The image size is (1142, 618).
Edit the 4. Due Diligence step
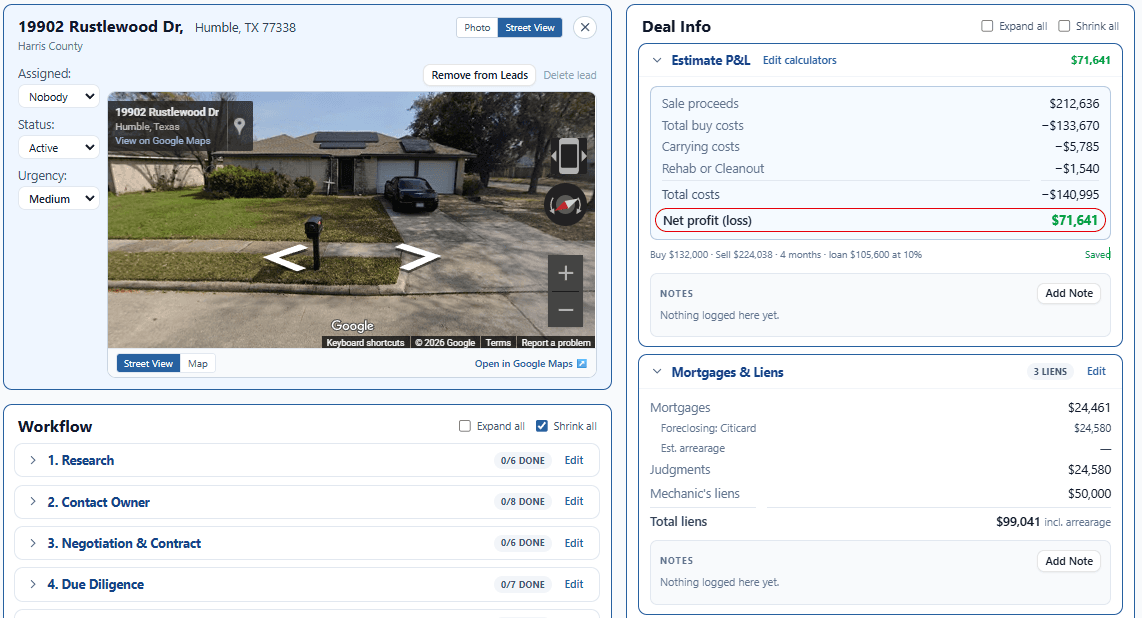[574, 584]
